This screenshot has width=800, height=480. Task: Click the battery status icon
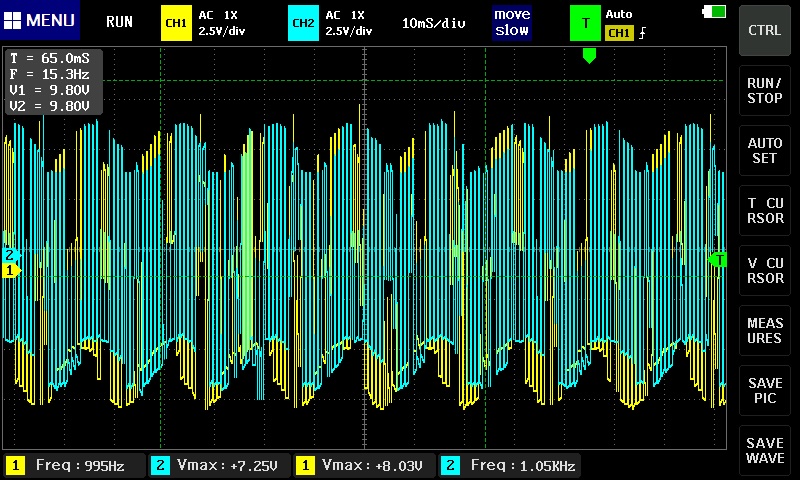(715, 12)
